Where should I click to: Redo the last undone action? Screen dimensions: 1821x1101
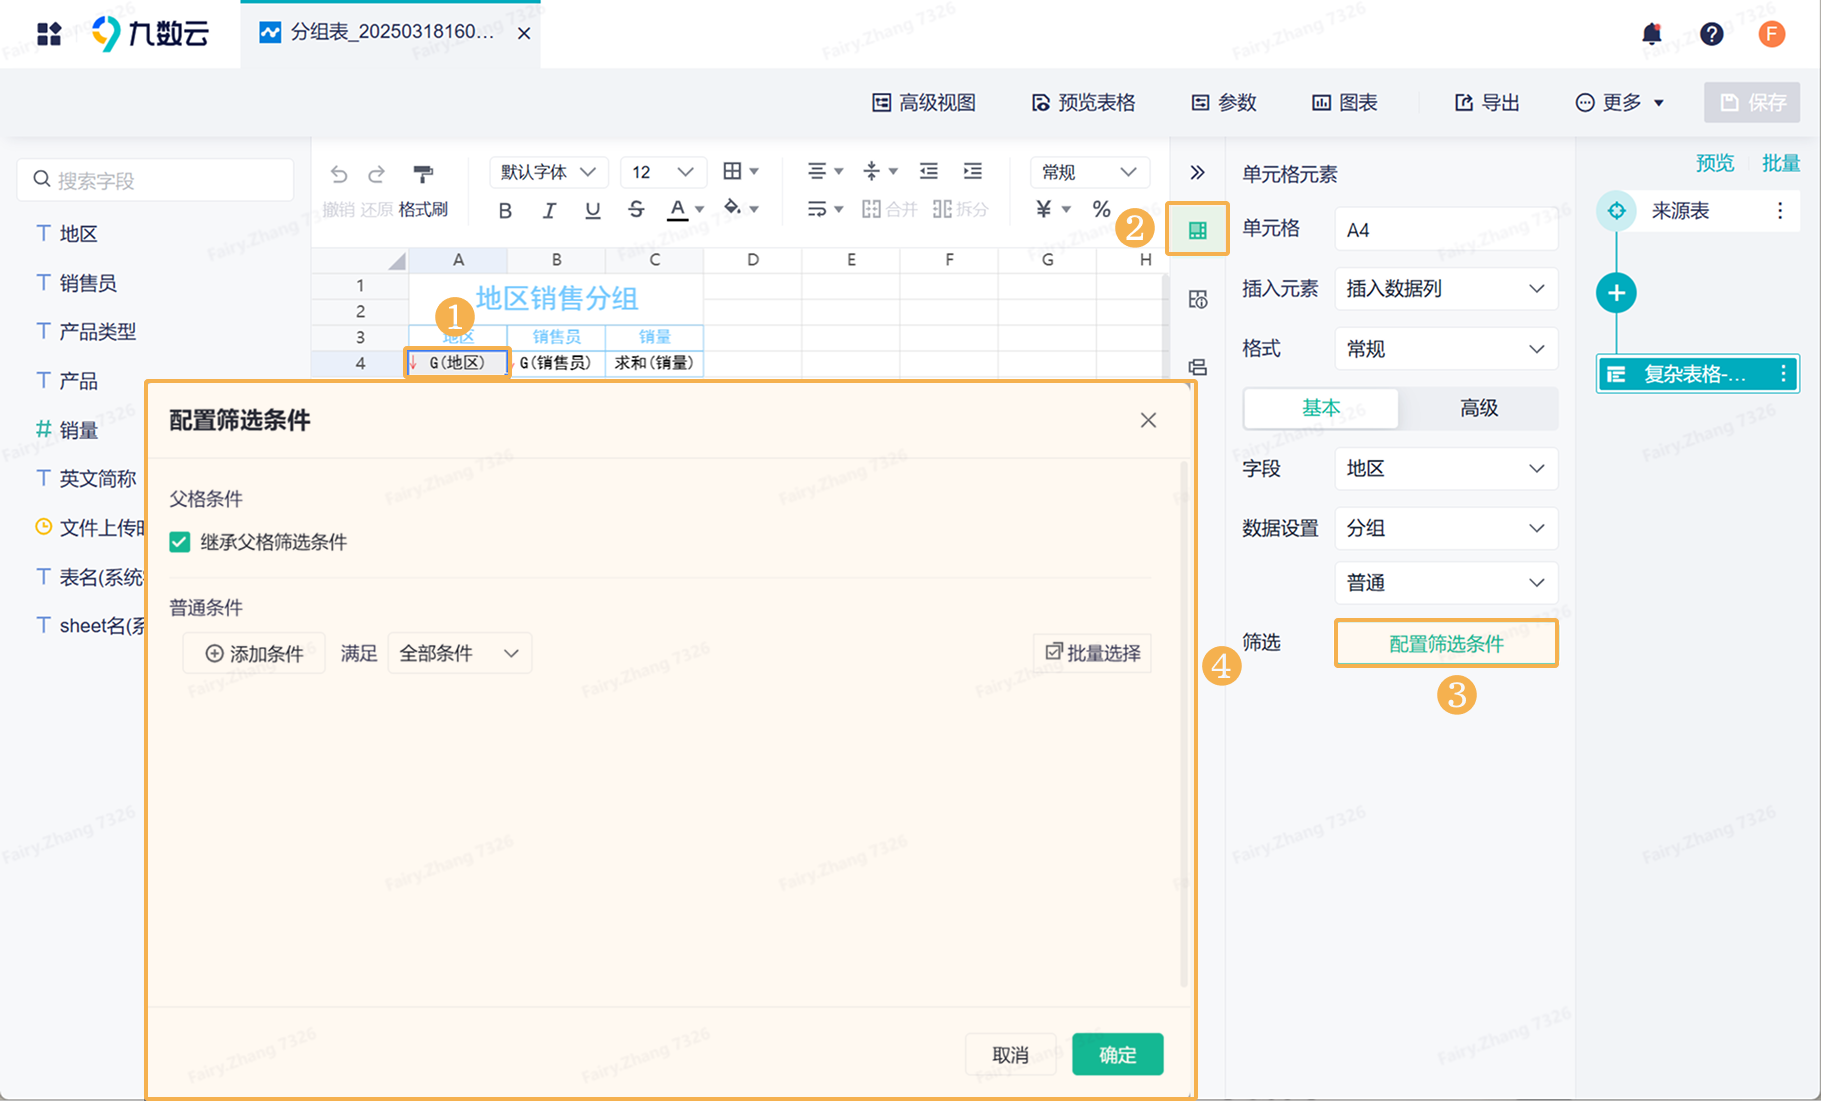pyautogui.click(x=377, y=174)
